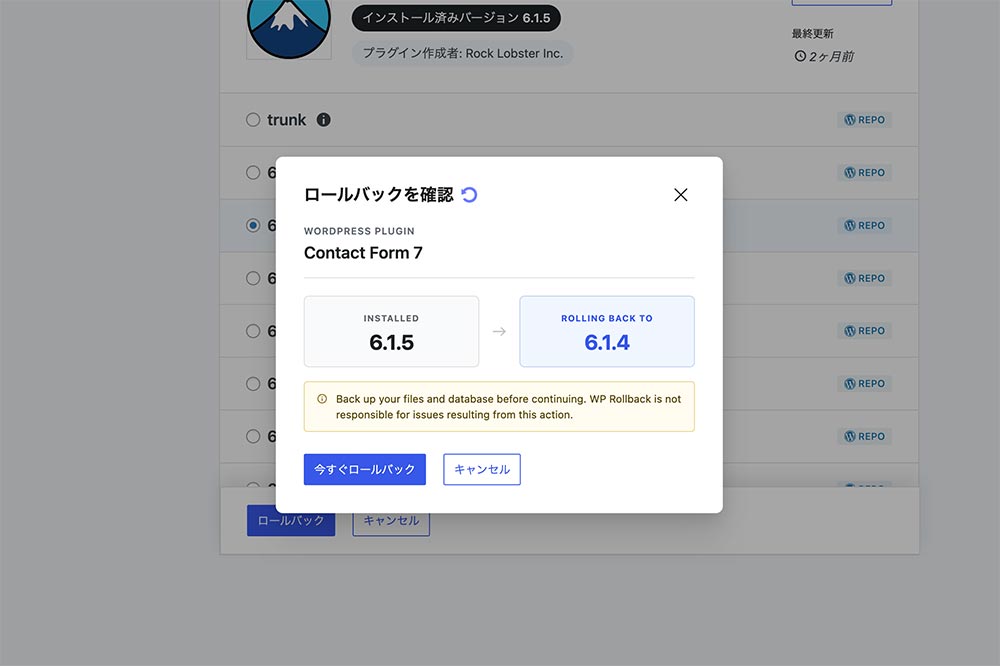Click the Contact Form 7 plugin logo

click(x=289, y=28)
